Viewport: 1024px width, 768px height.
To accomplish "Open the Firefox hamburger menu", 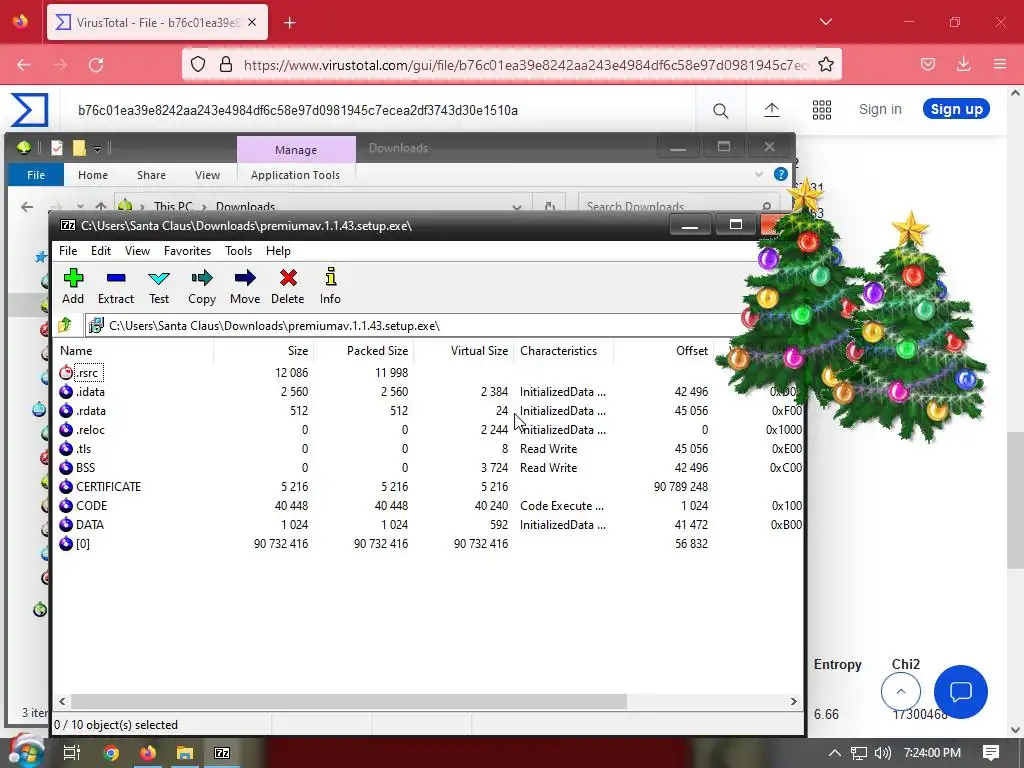I will [1000, 64].
